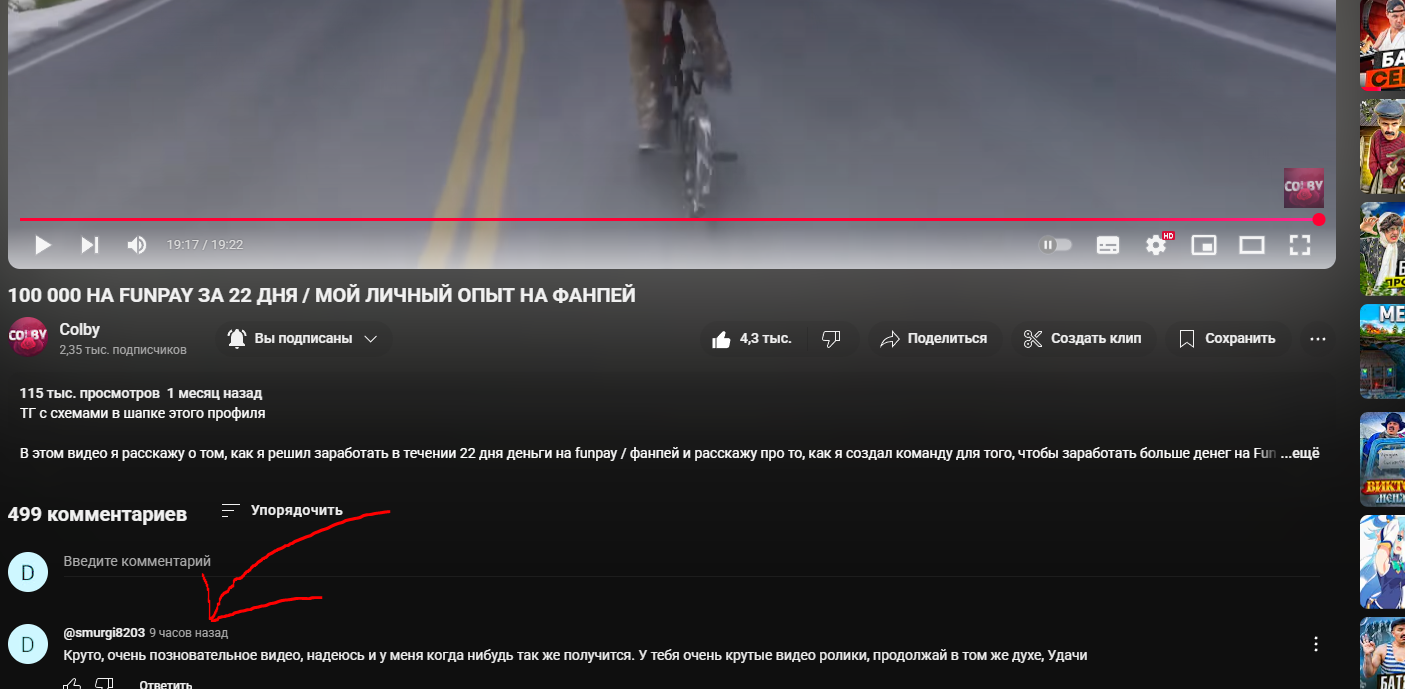The height and width of the screenshot is (689, 1405).
Task: Click the red video progress bar
Action: pos(670,219)
